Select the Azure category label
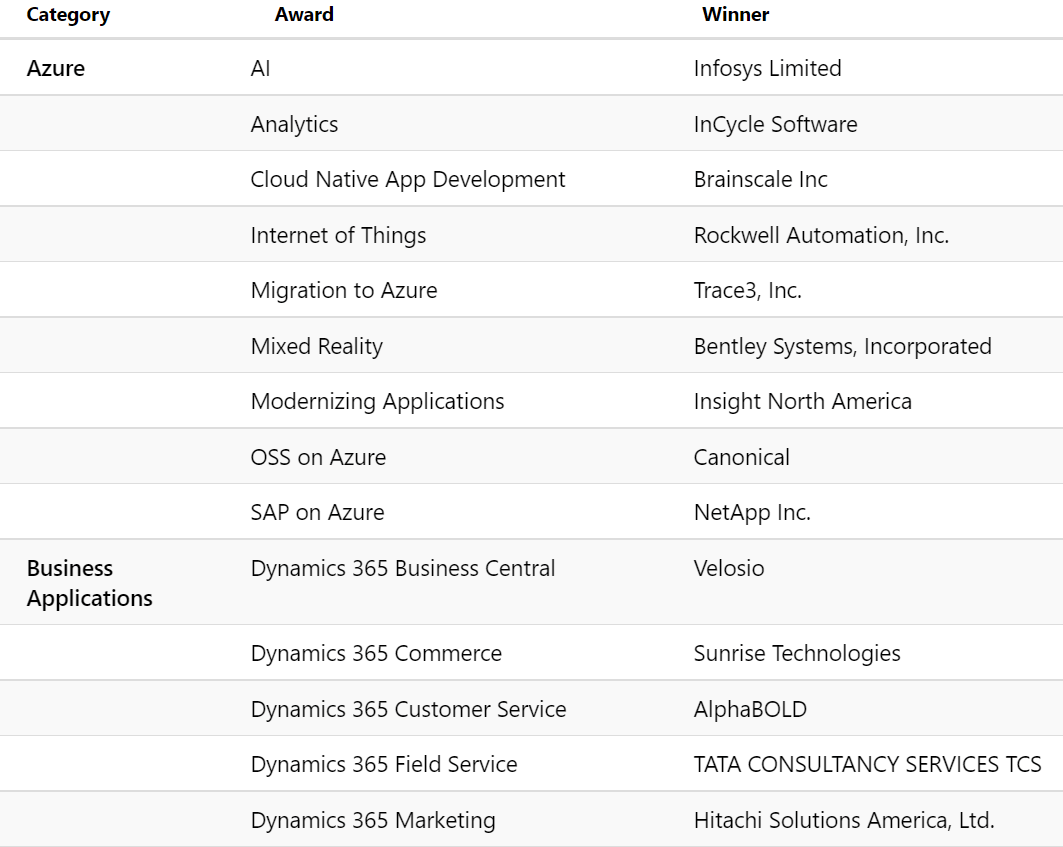Viewport: 1063px width, 847px height. (56, 68)
